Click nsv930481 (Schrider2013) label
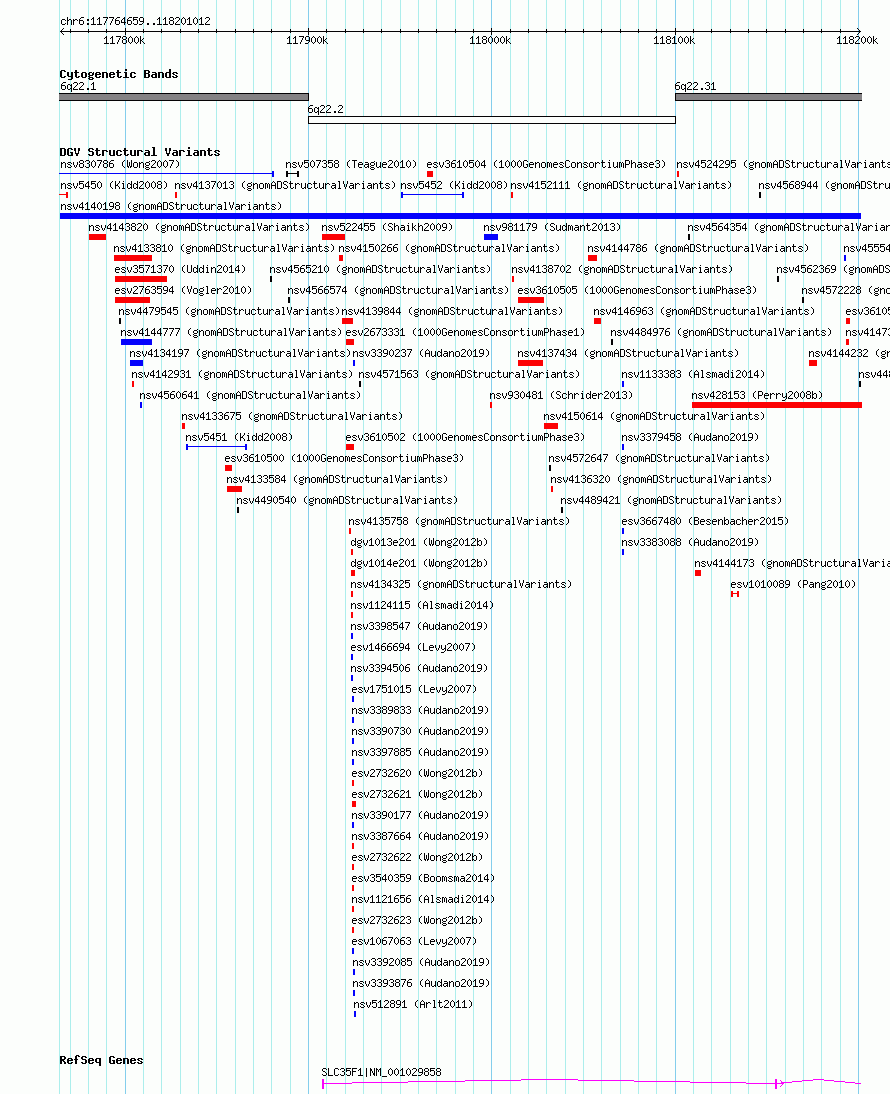This screenshot has height=1094, width=890. tap(561, 396)
